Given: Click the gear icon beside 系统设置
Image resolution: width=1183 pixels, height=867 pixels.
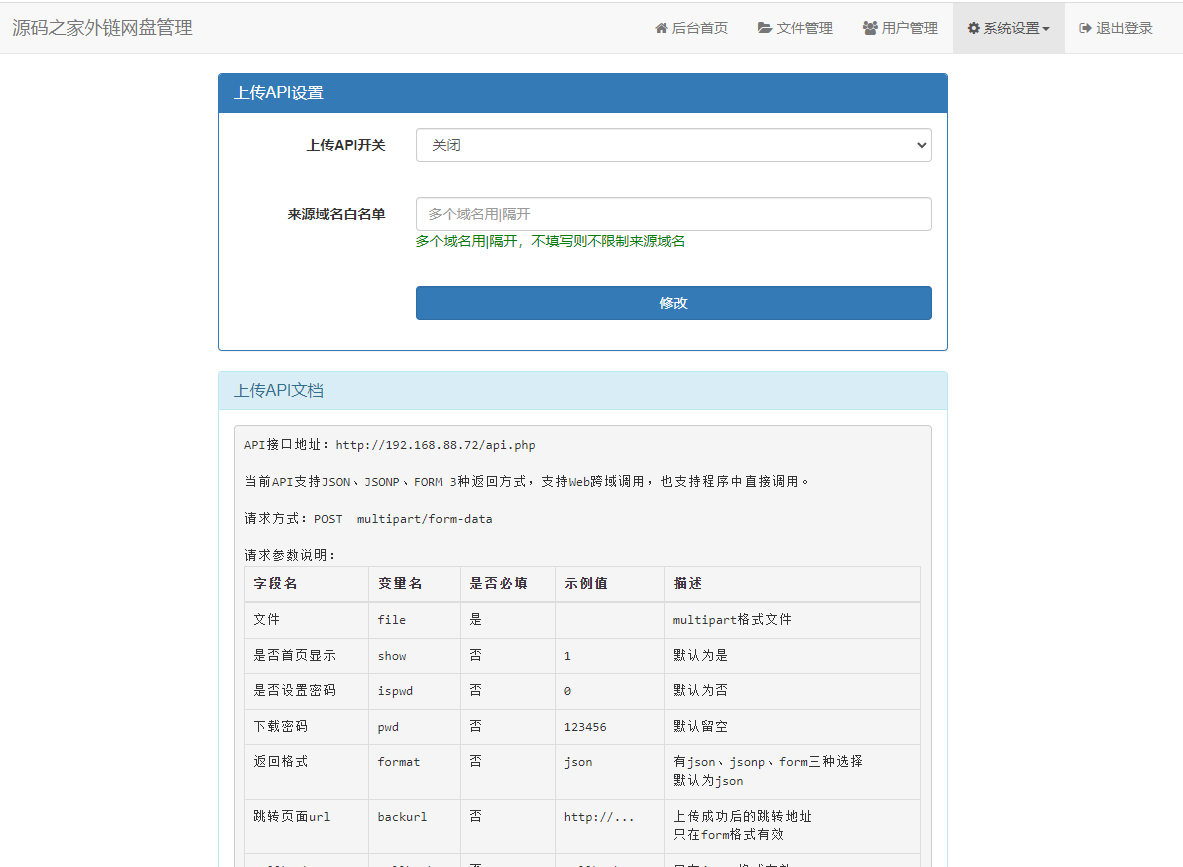Looking at the screenshot, I should 974,28.
